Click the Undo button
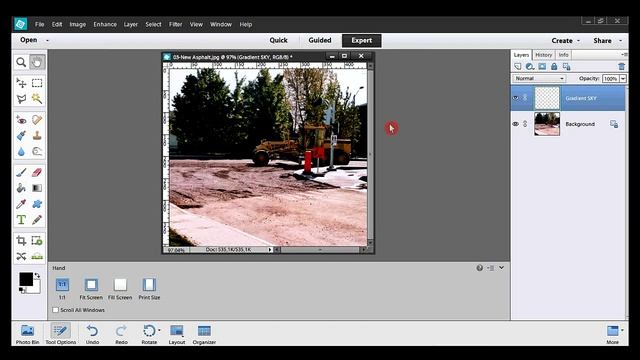The width and height of the screenshot is (640, 360). (92, 333)
